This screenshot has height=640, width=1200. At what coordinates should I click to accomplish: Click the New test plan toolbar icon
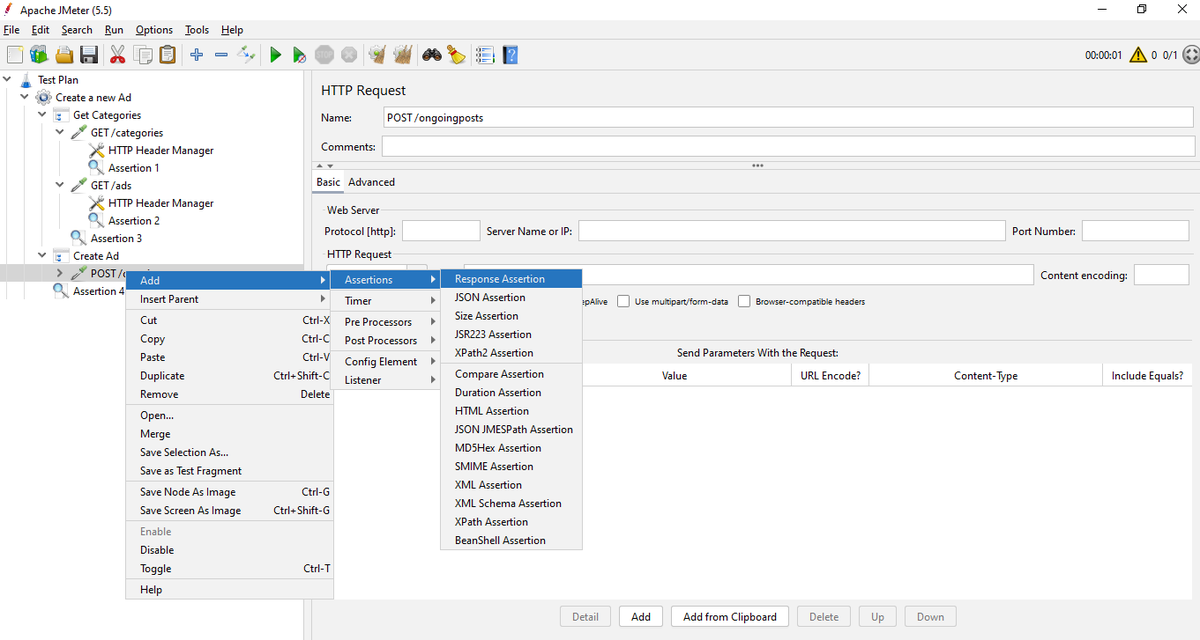[14, 55]
